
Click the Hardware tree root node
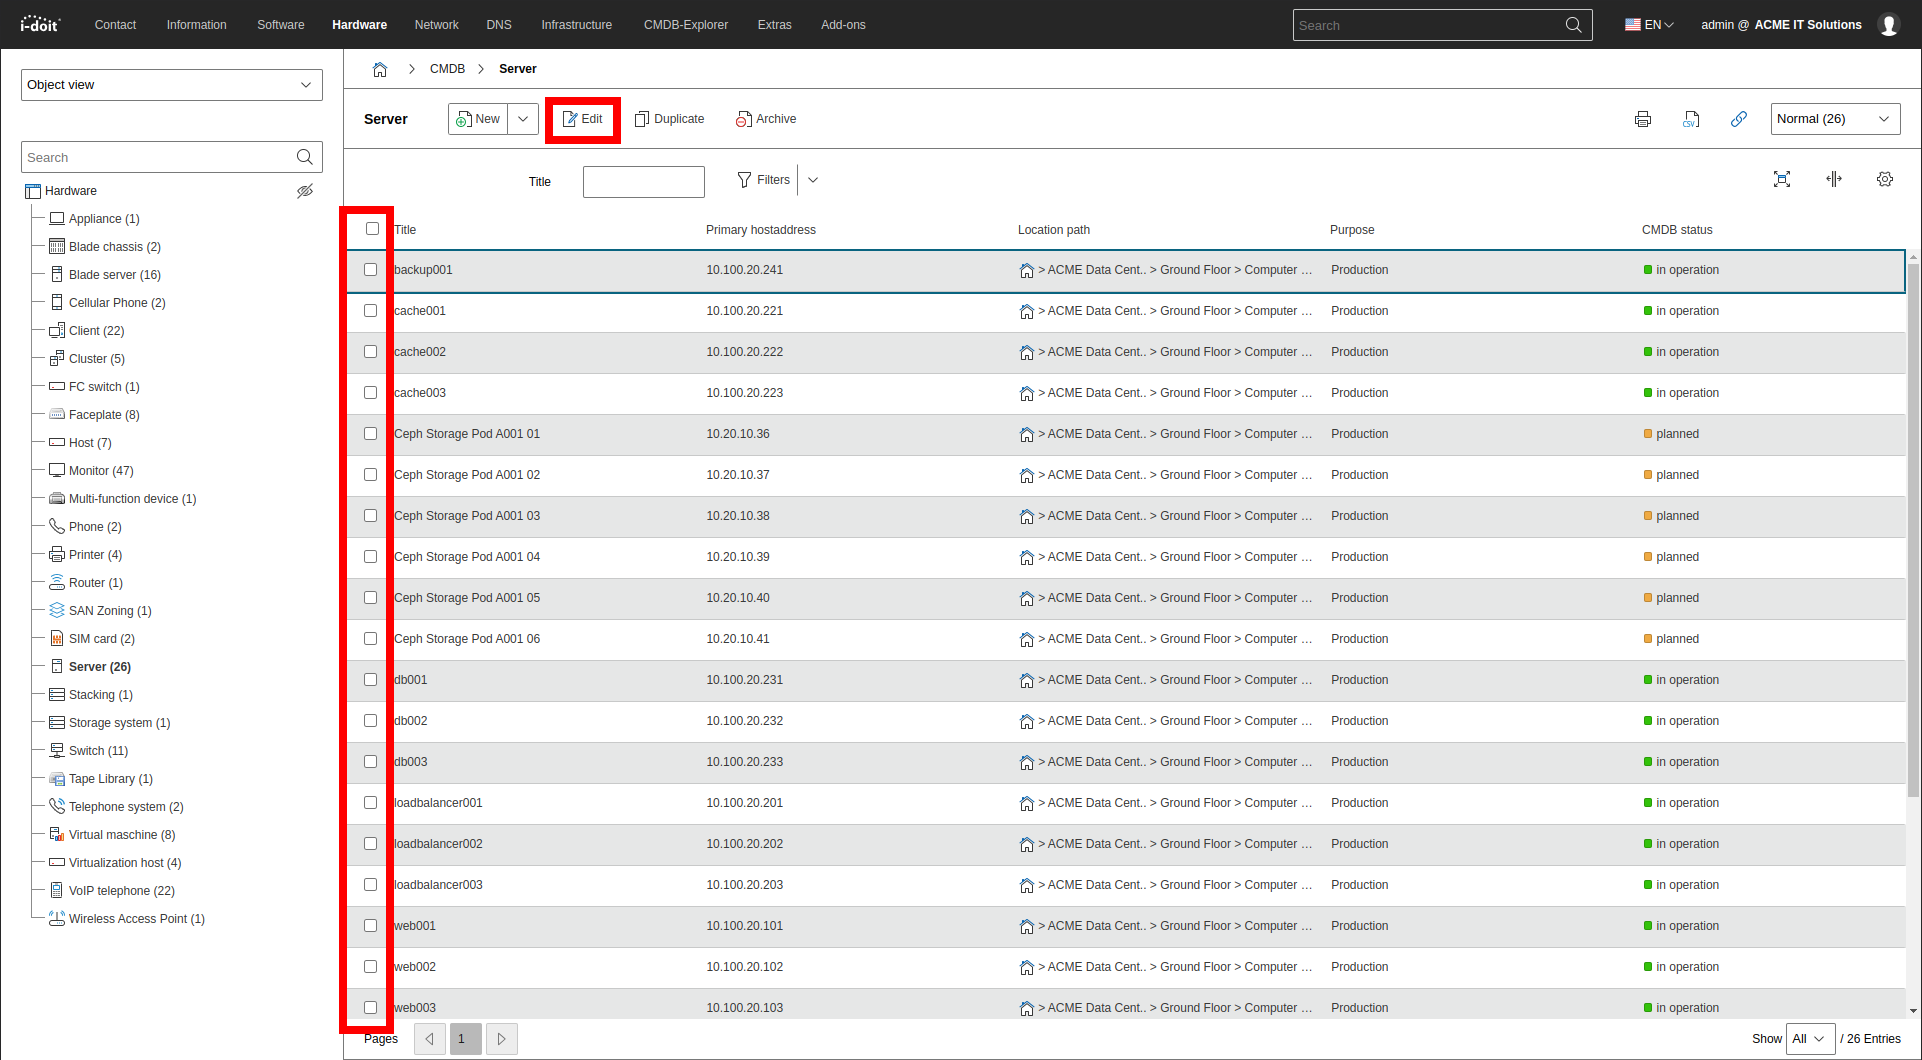tap(62, 191)
